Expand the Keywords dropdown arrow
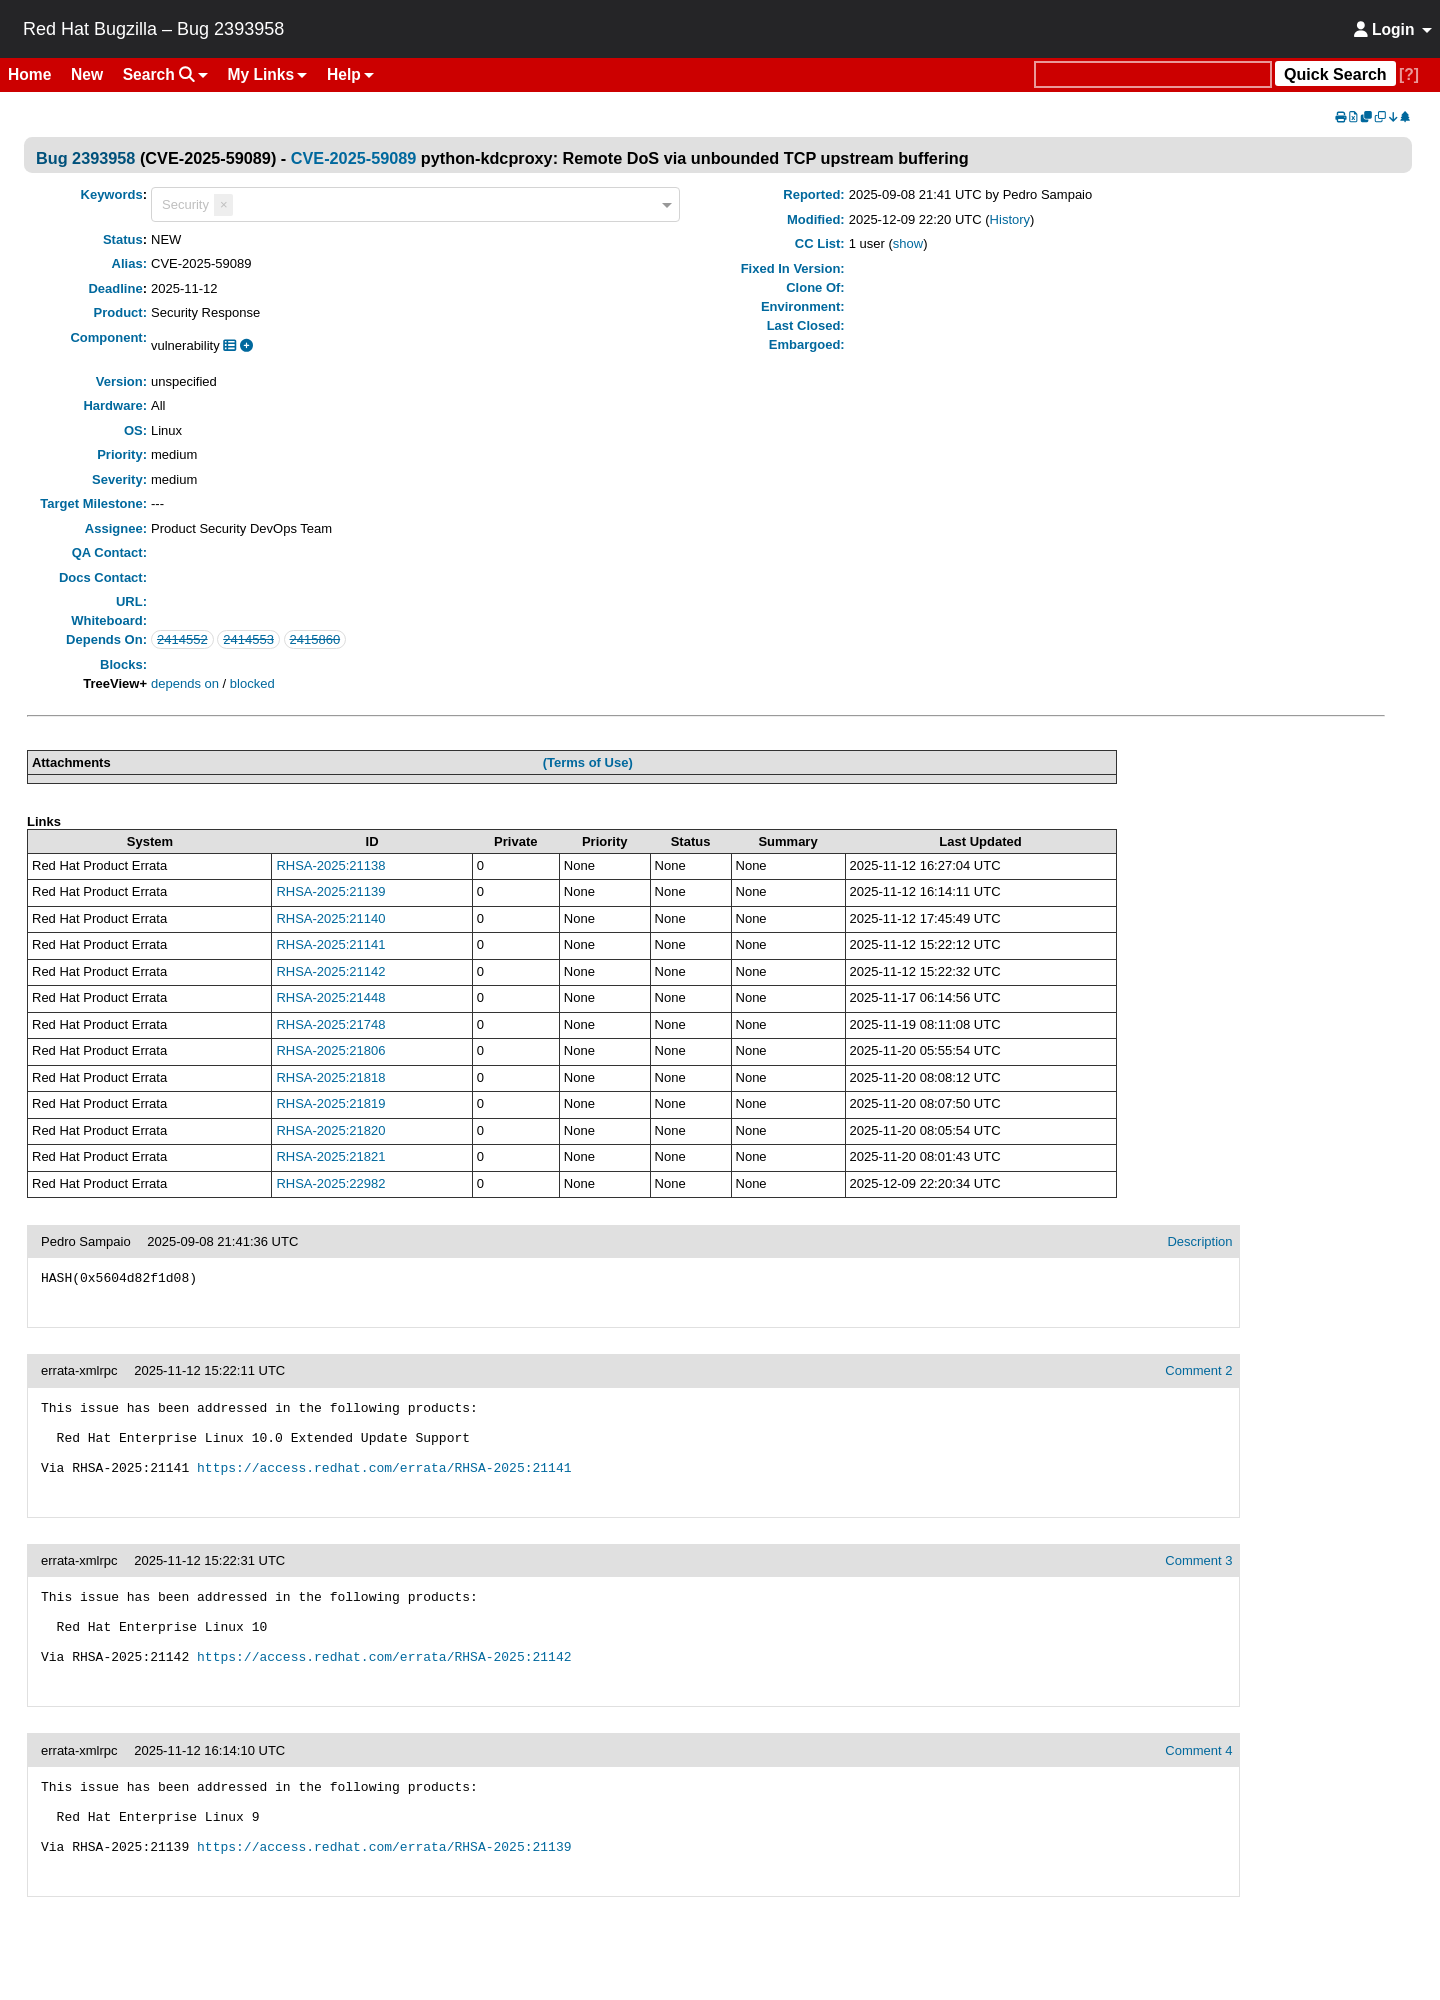Screen dimensions: 1440x2000 point(666,205)
